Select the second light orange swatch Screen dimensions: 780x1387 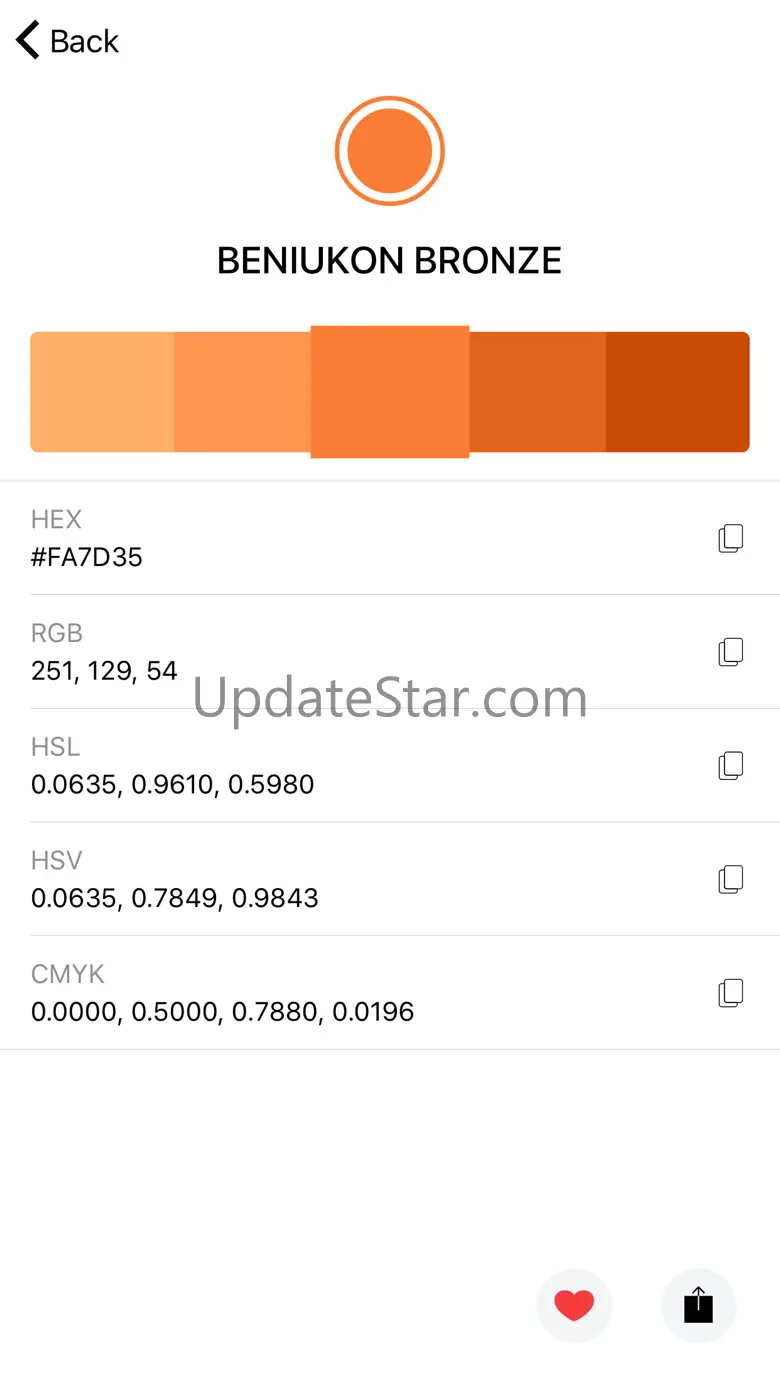(x=242, y=392)
